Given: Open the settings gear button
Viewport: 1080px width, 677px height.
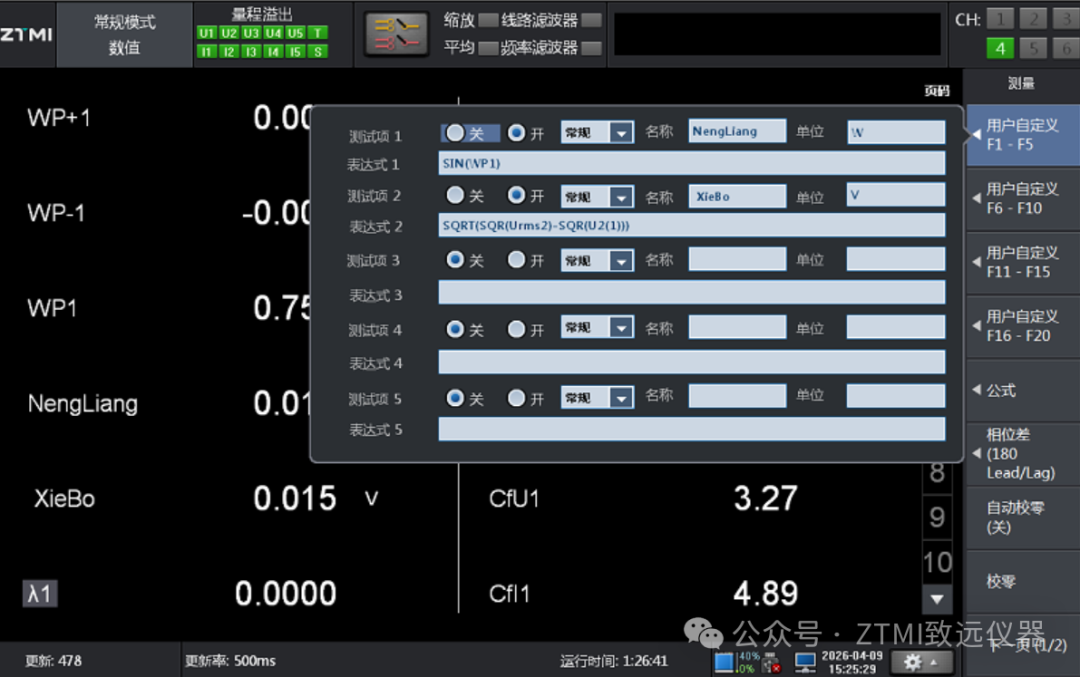Looking at the screenshot, I should [919, 662].
